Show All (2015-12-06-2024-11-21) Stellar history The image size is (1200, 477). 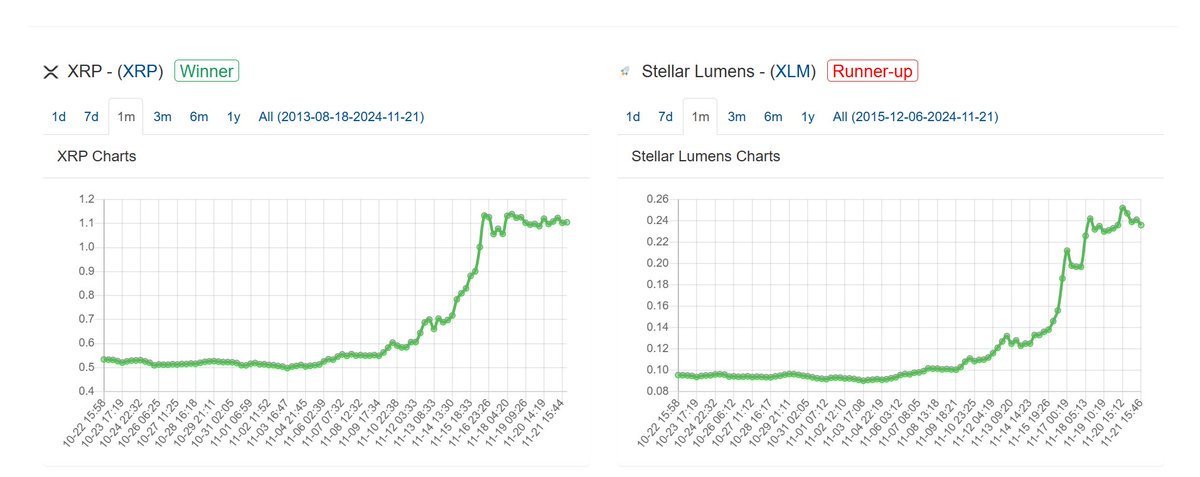[x=916, y=117]
